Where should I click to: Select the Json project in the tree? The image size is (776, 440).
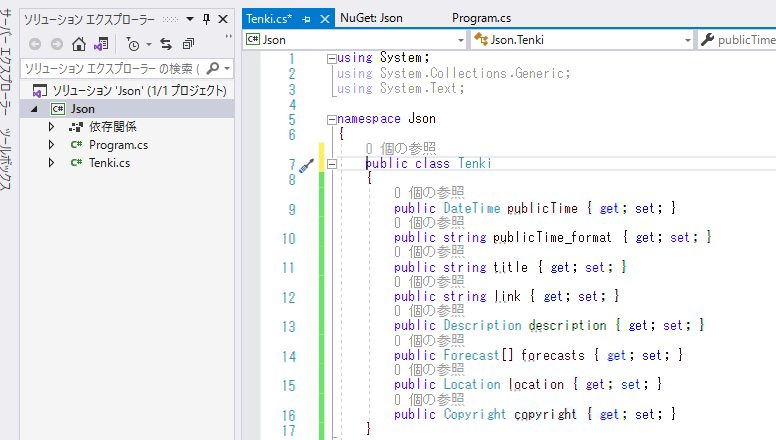[x=82, y=109]
